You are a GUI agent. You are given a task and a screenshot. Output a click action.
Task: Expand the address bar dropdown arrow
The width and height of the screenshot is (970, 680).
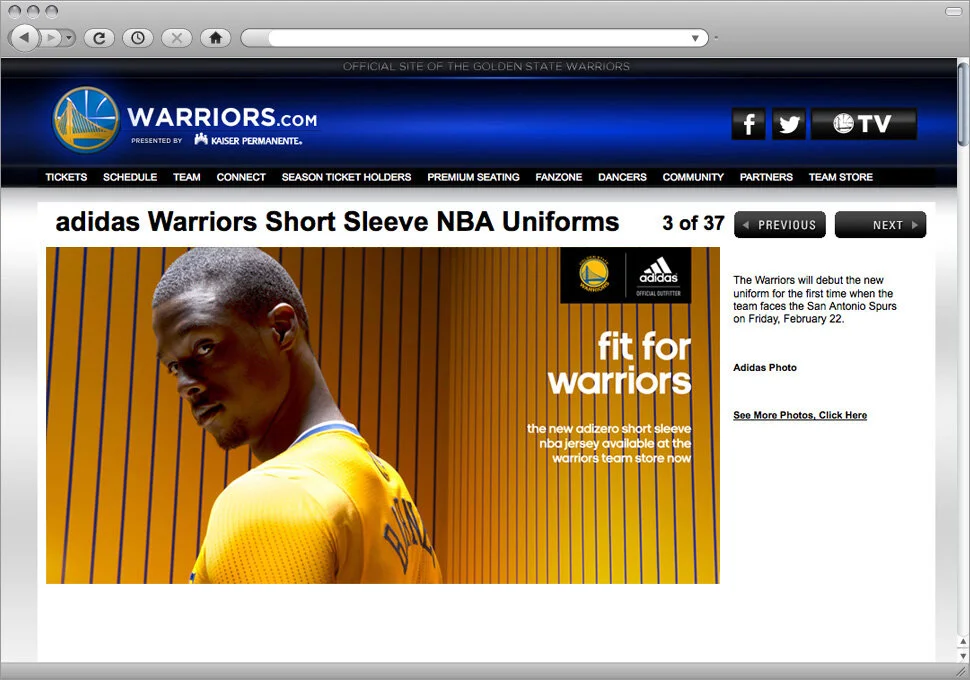[x=695, y=38]
